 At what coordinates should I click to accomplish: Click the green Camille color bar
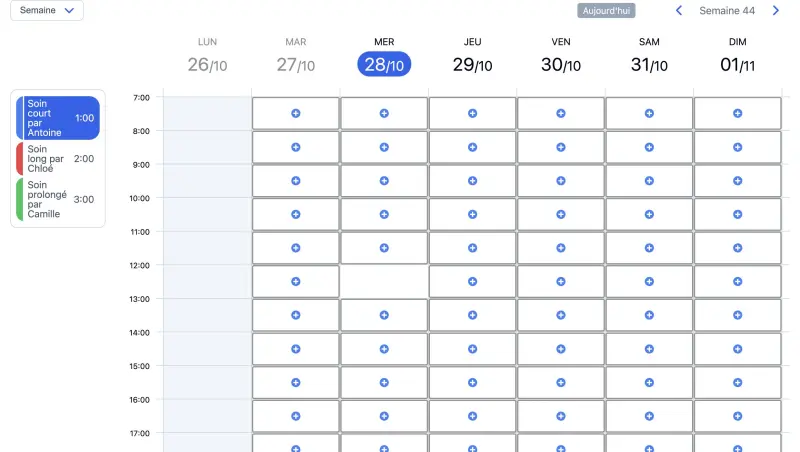click(19, 199)
